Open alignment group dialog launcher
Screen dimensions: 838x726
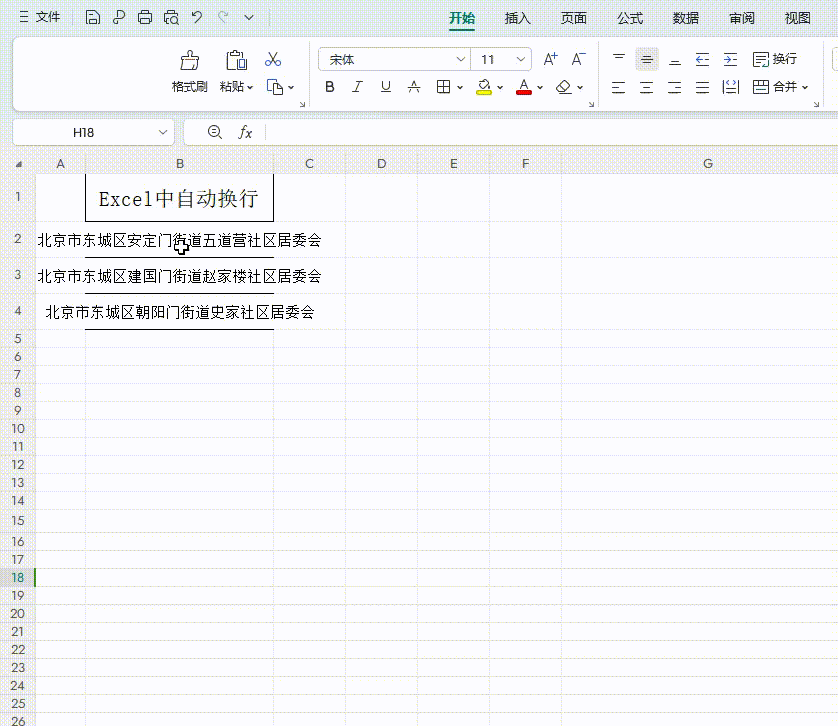(x=816, y=104)
